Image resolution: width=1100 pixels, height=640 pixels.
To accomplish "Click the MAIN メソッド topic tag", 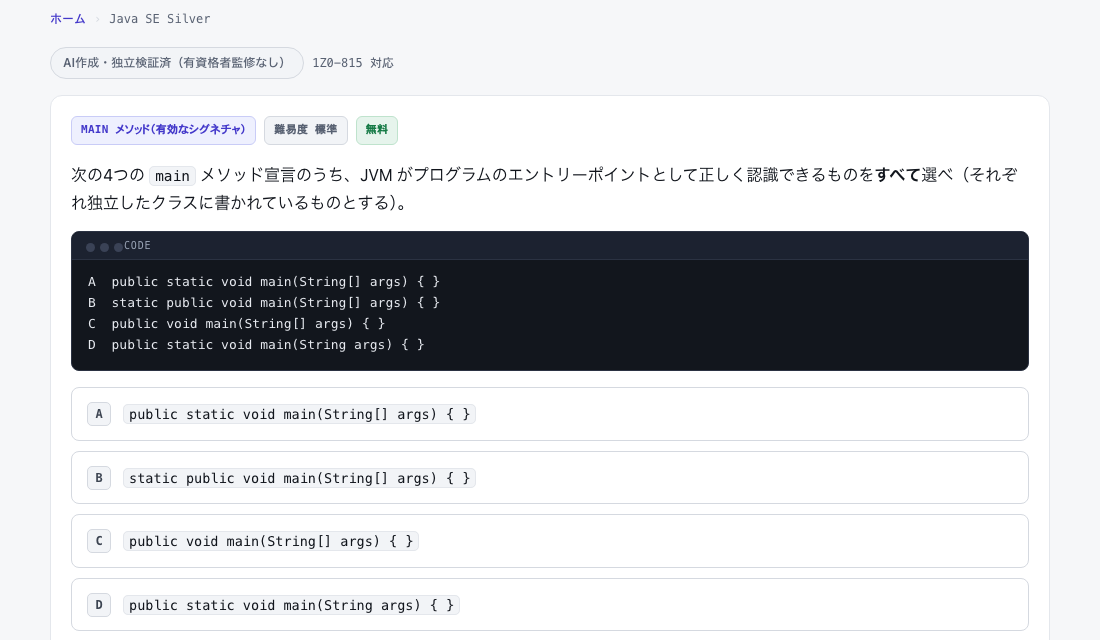I will coord(163,131).
